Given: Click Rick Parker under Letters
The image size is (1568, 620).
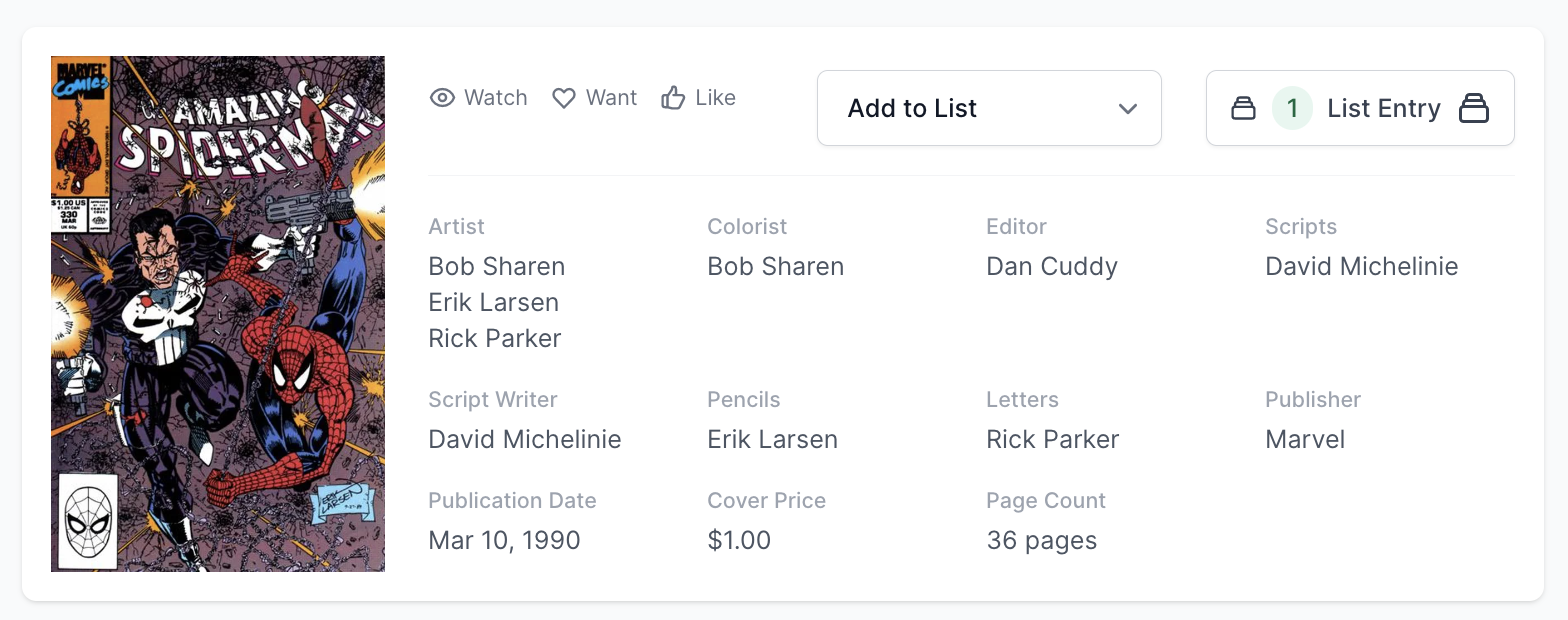Looking at the screenshot, I should (1052, 439).
